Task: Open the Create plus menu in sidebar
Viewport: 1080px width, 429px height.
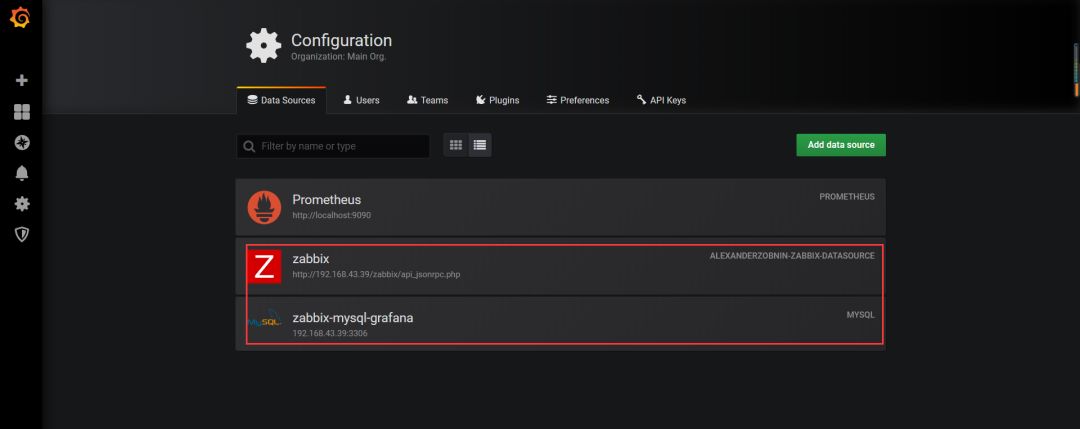Action: [21, 81]
